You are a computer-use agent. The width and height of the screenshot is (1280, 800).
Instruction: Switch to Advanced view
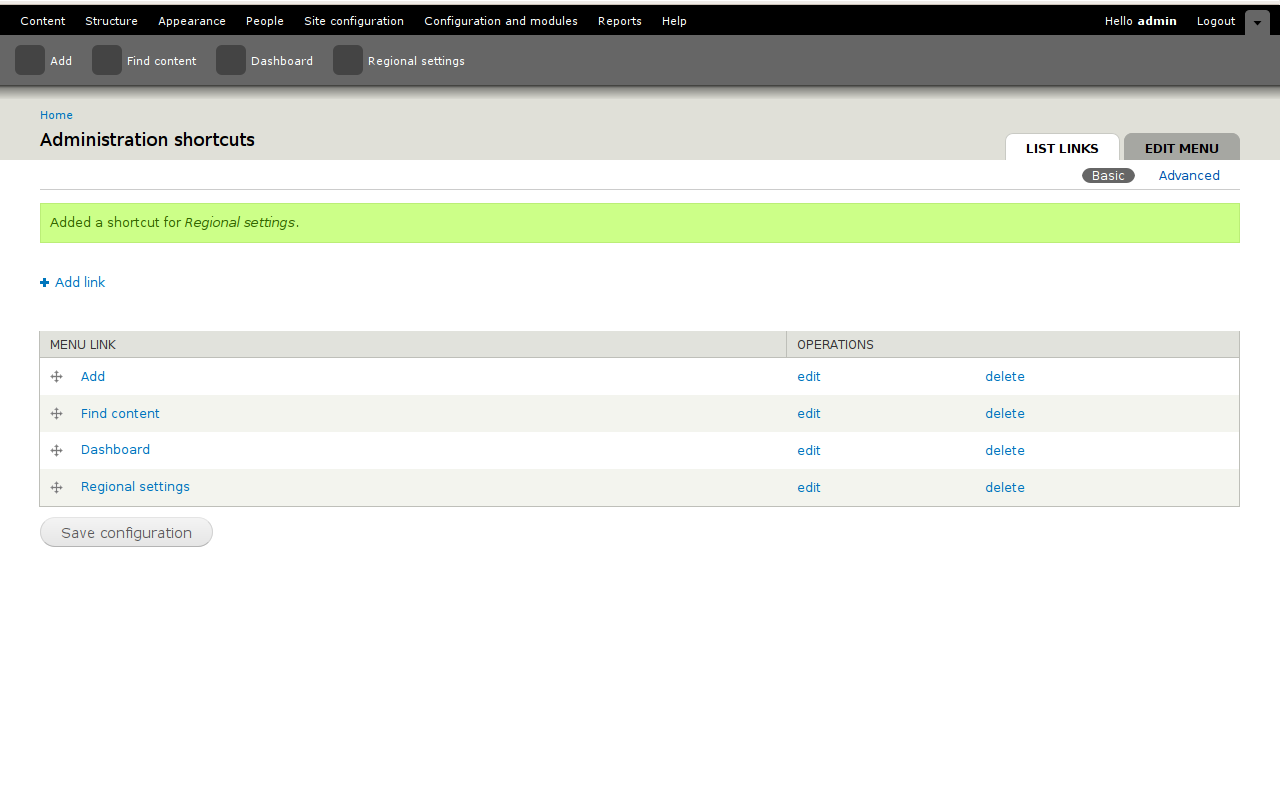1188,176
